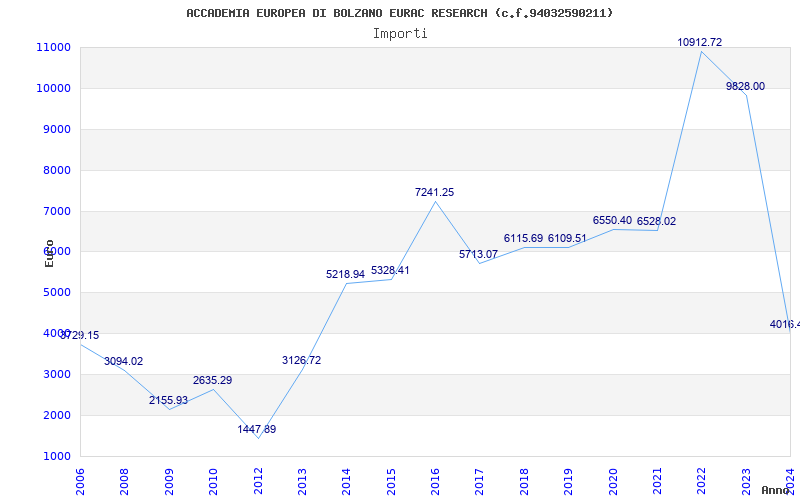
Task: Select the 1000 y-axis tick label
Action: click(56, 456)
